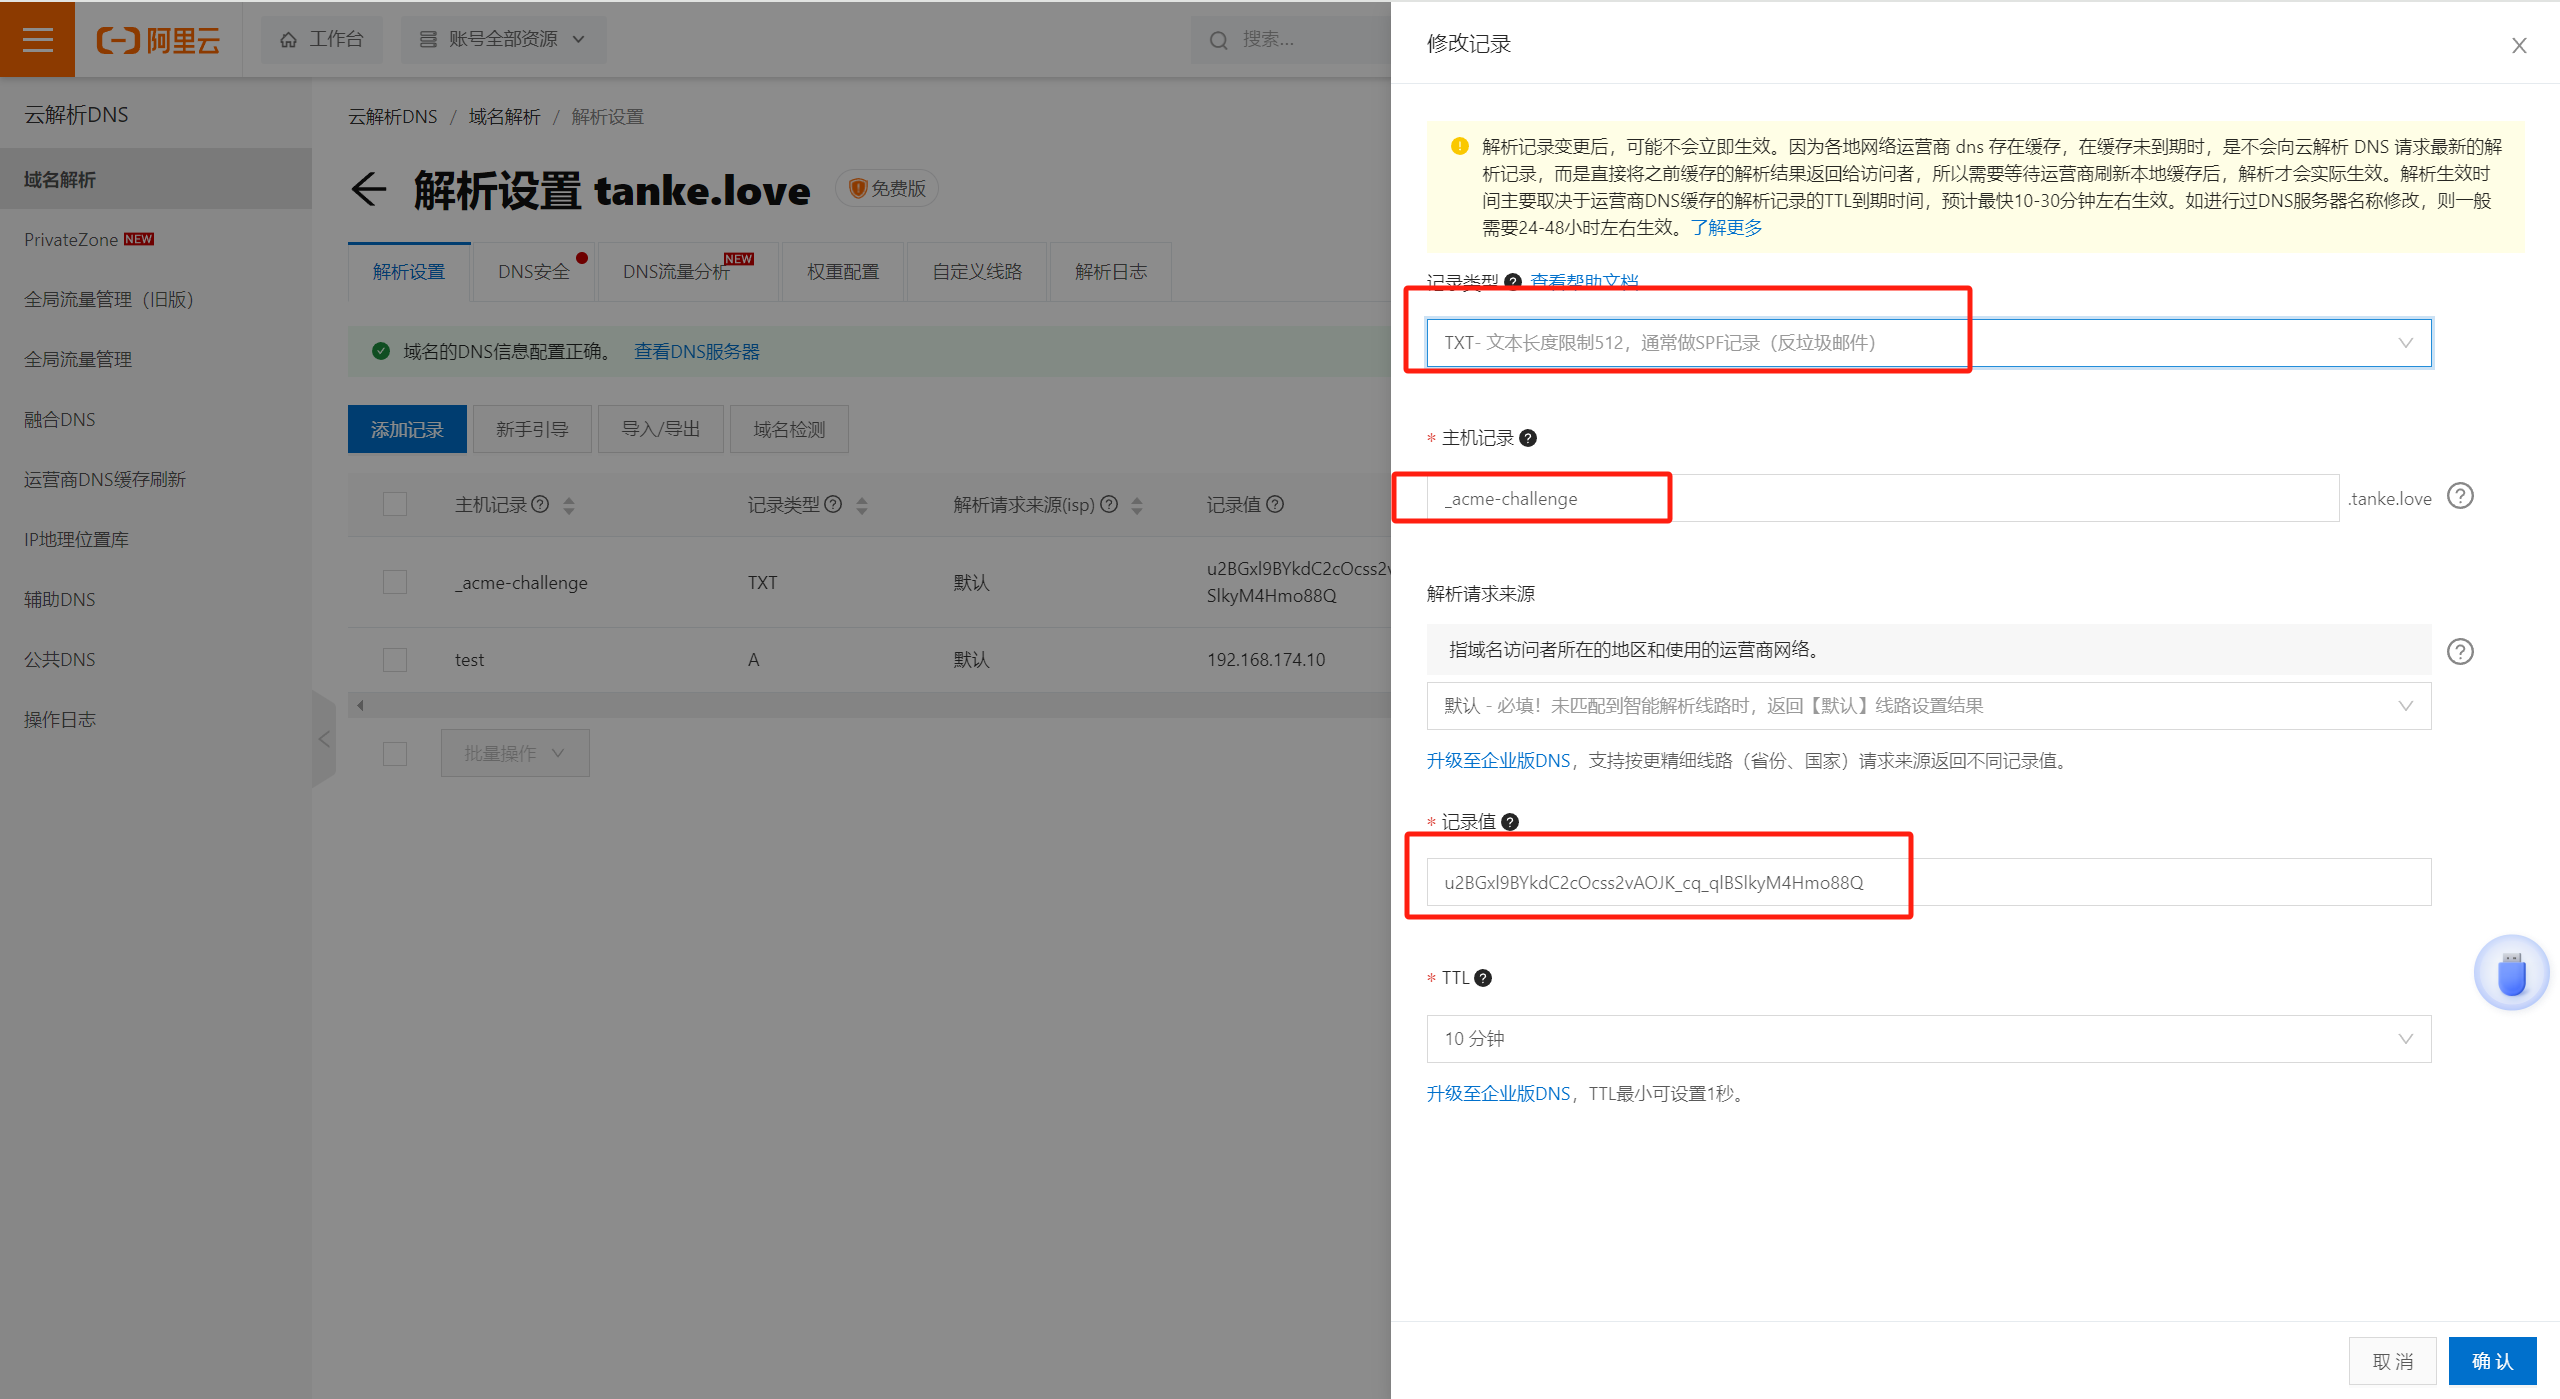
Task: Click the help icon beside TTL label
Action: (1483, 978)
